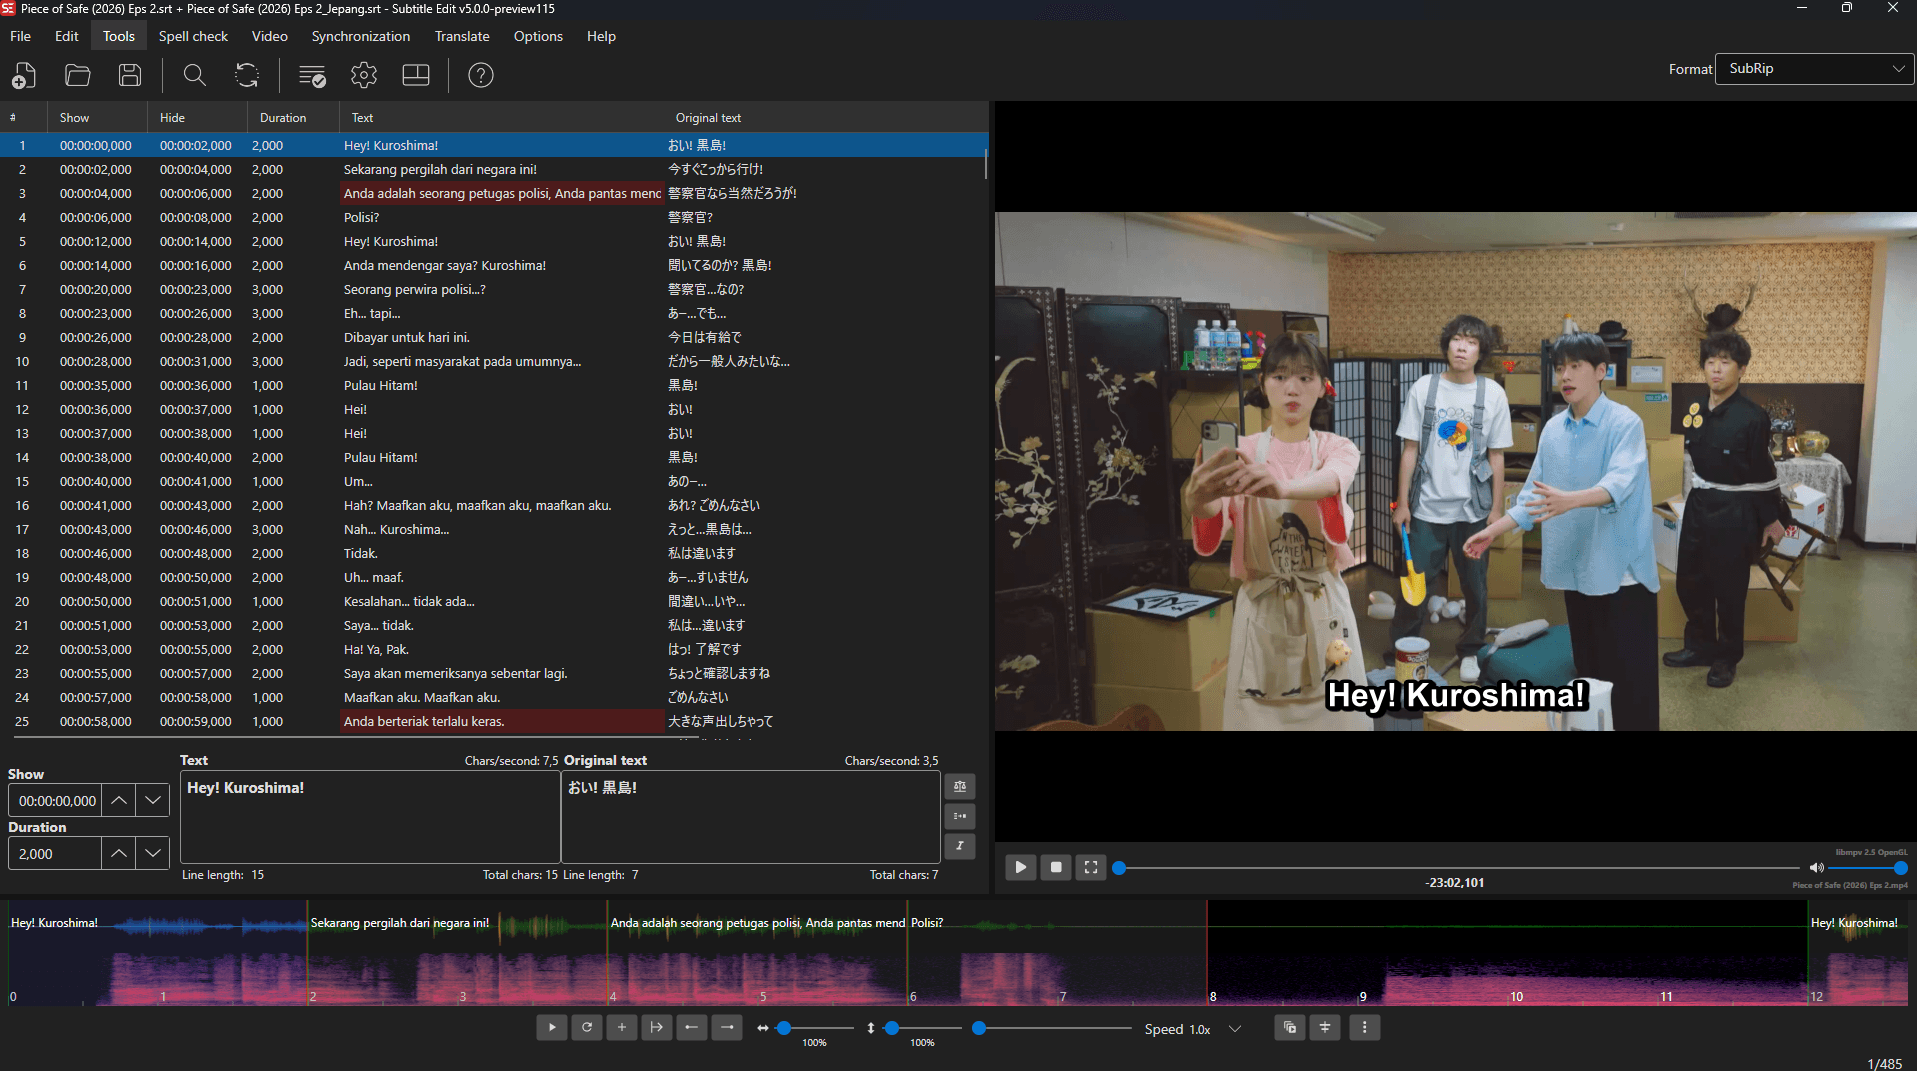This screenshot has width=1917, height=1071.
Task: Click the bar-with-arrow button under waveform
Action: [657, 1027]
